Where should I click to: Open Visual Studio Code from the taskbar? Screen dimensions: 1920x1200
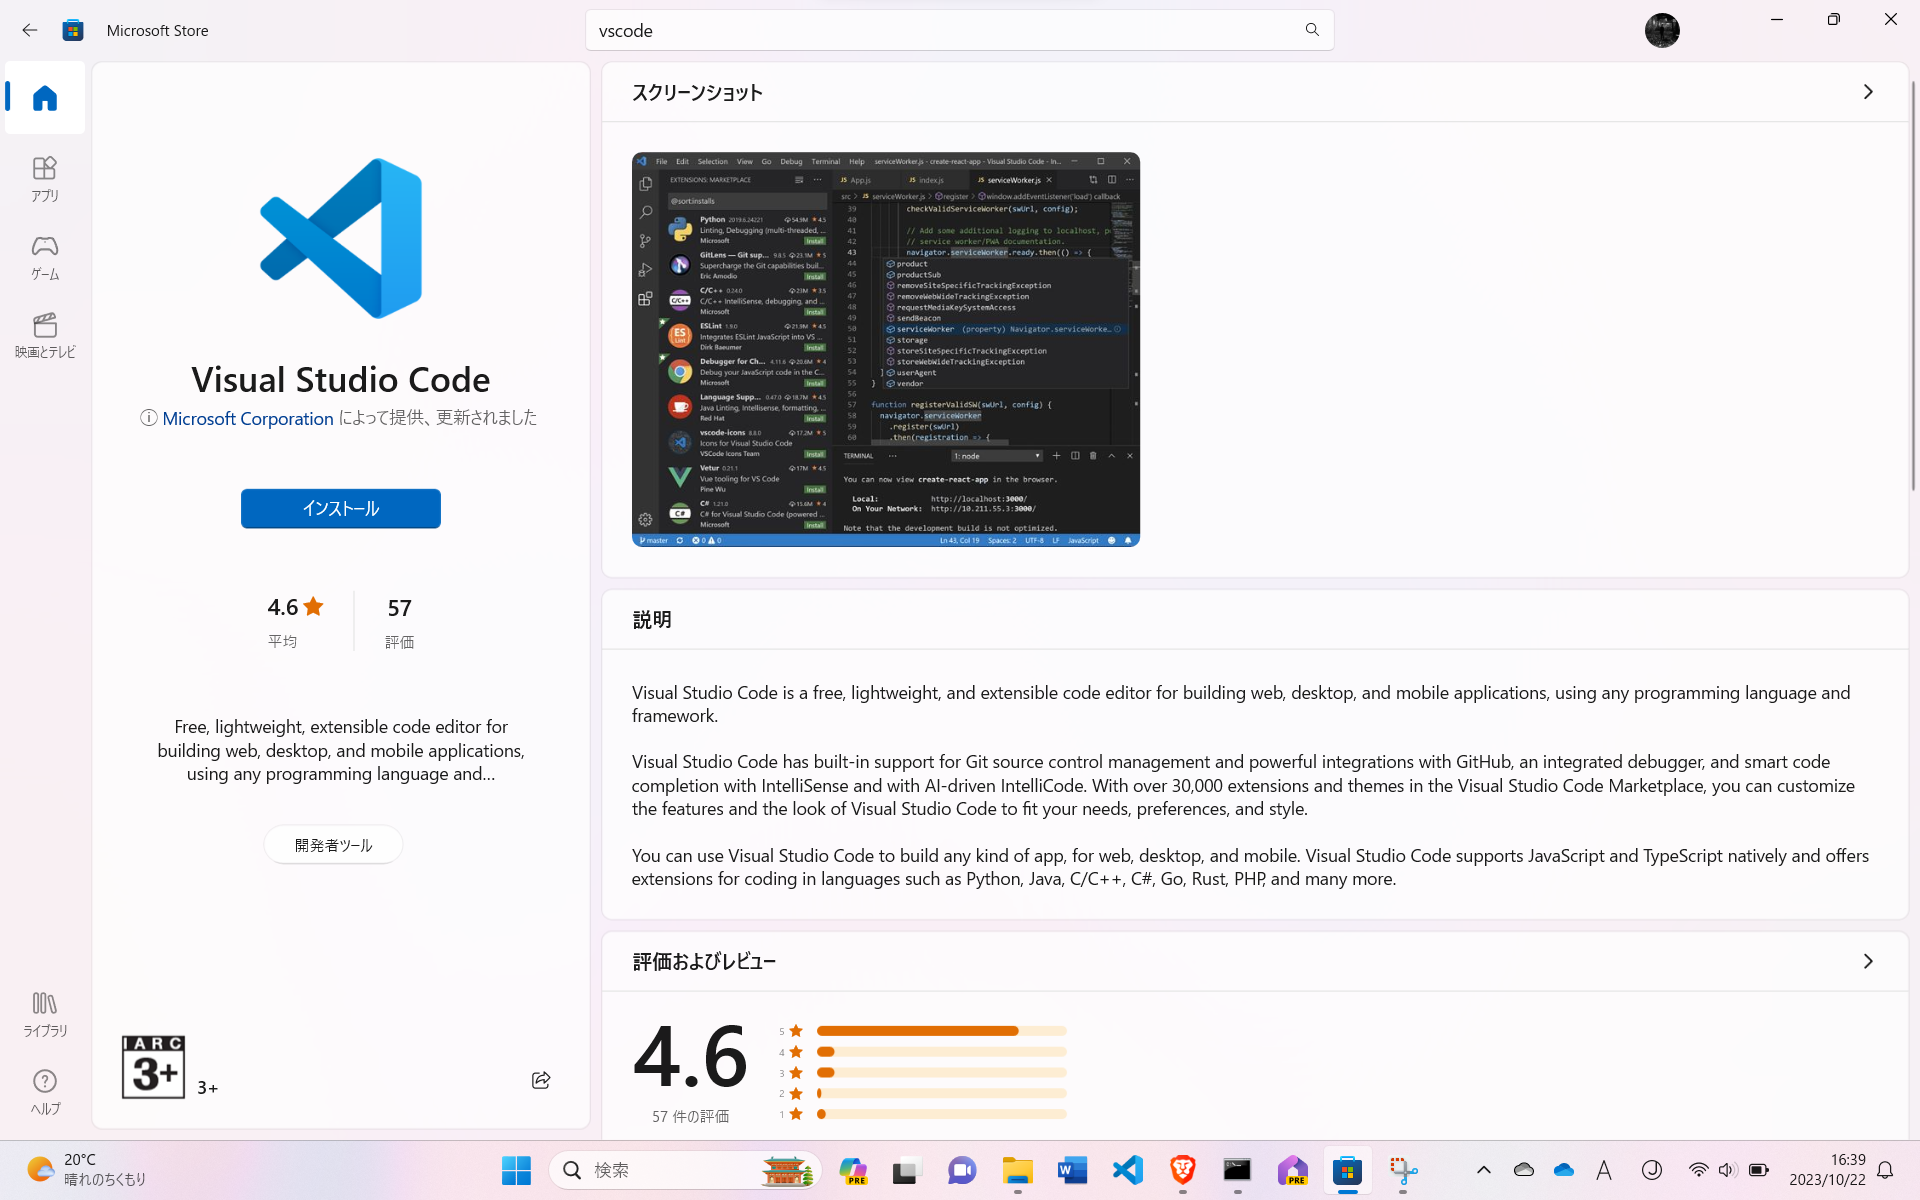point(1128,1170)
